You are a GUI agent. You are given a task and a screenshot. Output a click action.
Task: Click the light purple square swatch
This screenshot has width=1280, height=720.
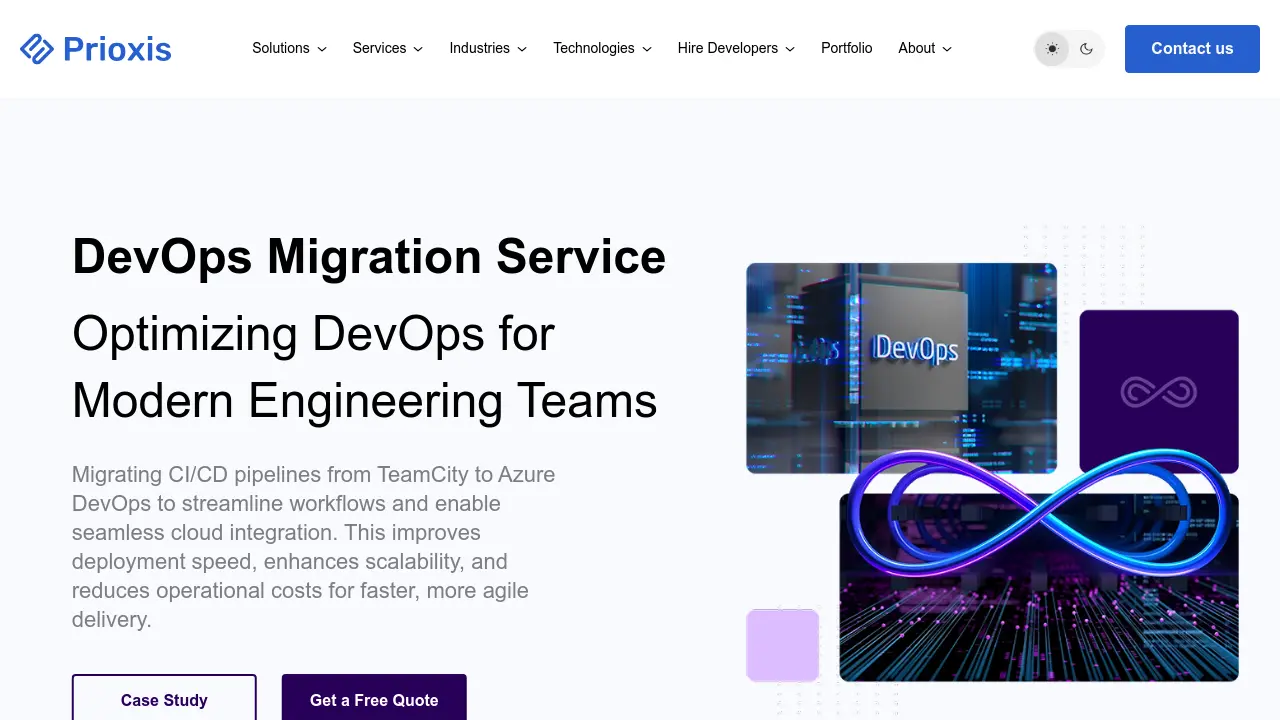pos(783,645)
